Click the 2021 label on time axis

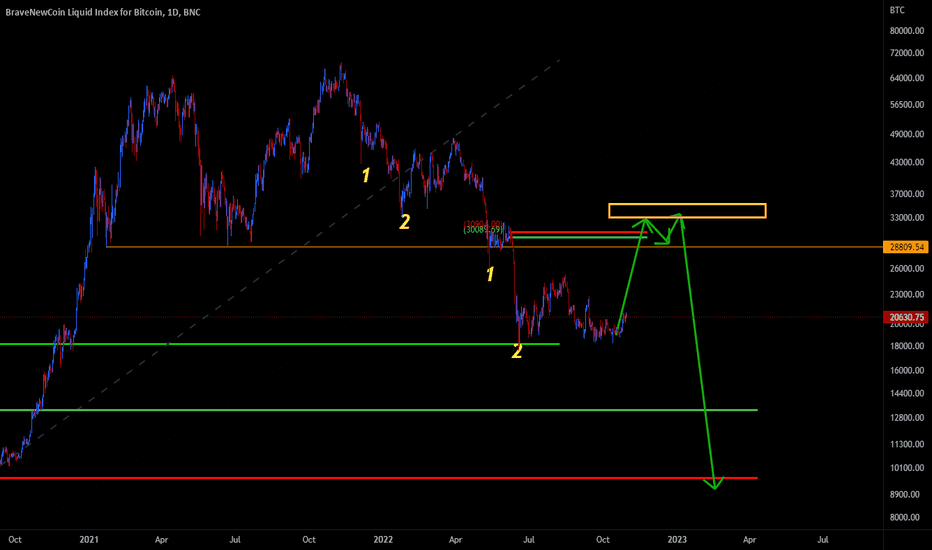pos(89,540)
